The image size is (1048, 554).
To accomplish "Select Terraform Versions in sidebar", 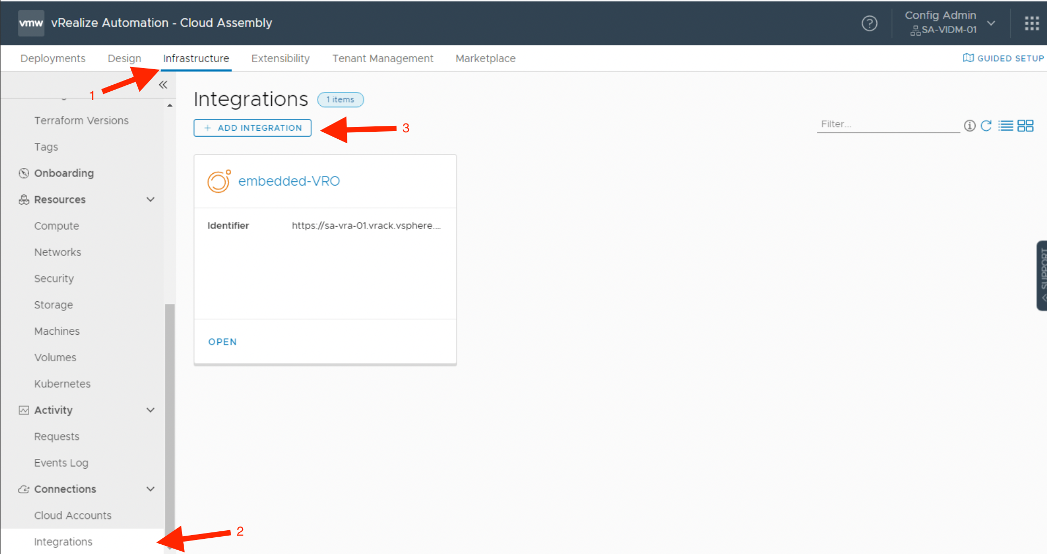I will pyautogui.click(x=82, y=120).
